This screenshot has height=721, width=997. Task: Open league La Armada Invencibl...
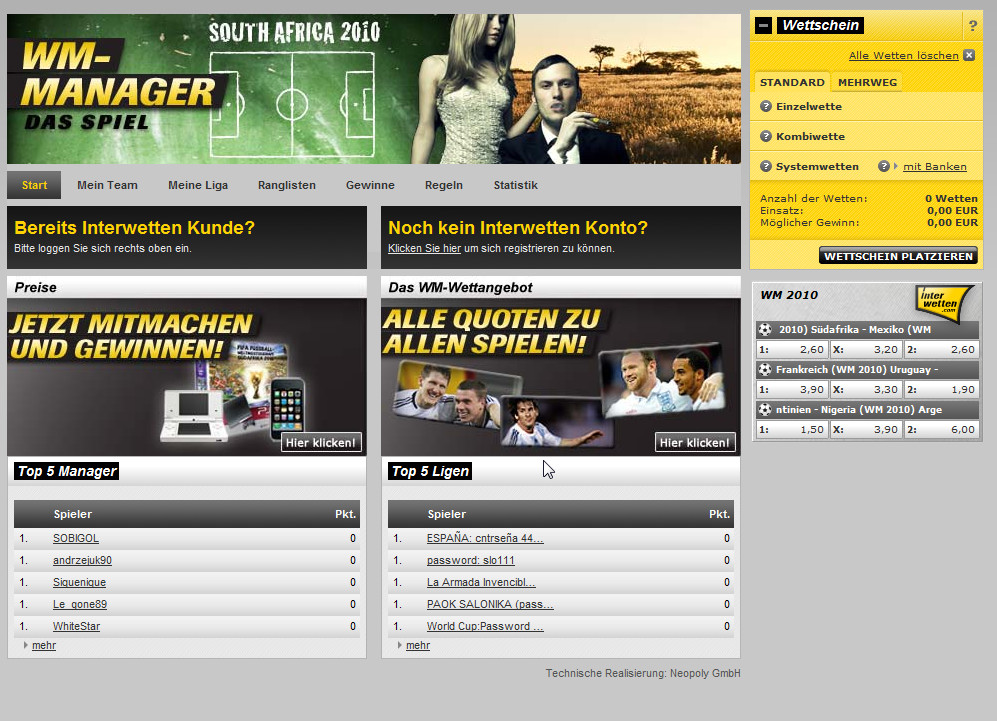481,582
